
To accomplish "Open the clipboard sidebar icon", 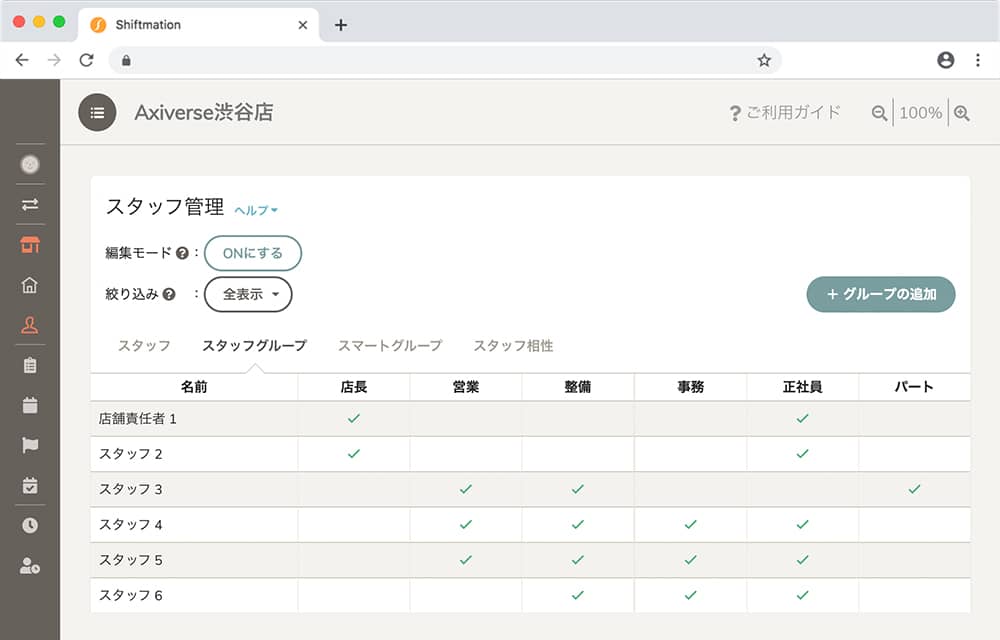I will point(29,365).
